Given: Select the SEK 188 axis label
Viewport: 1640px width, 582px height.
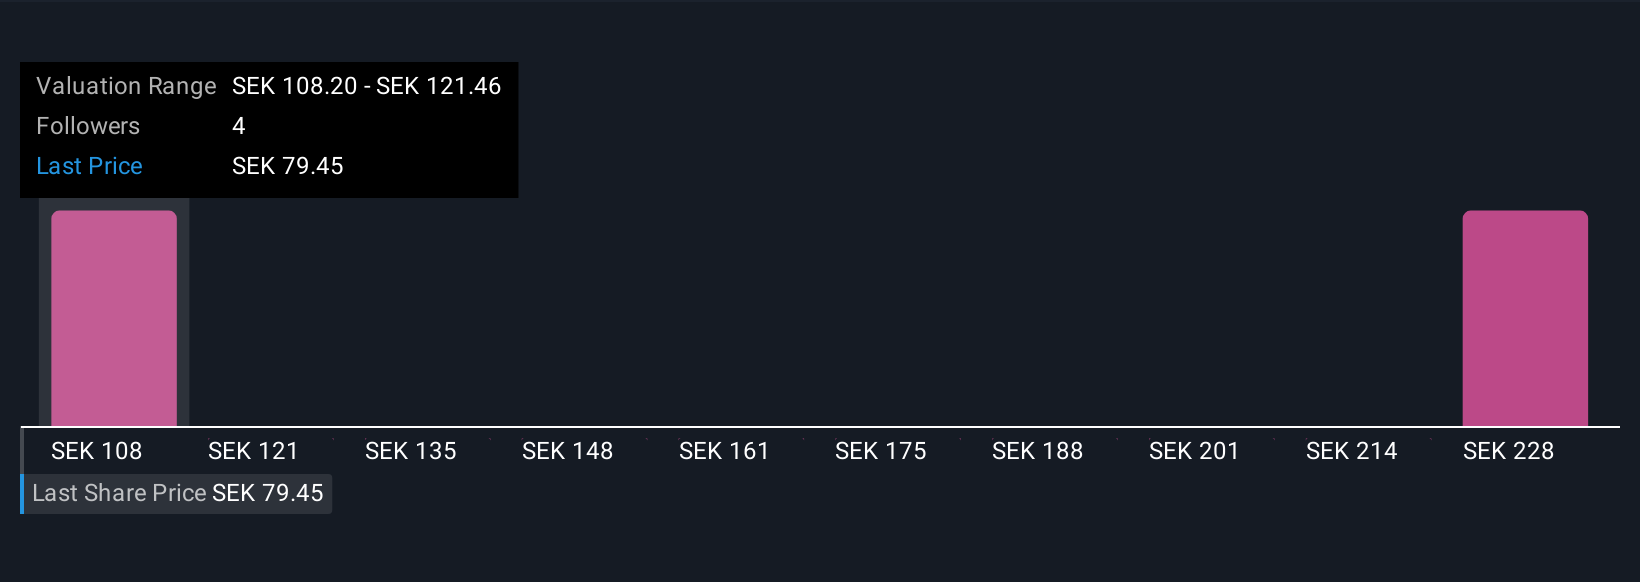Looking at the screenshot, I should point(1037,451).
